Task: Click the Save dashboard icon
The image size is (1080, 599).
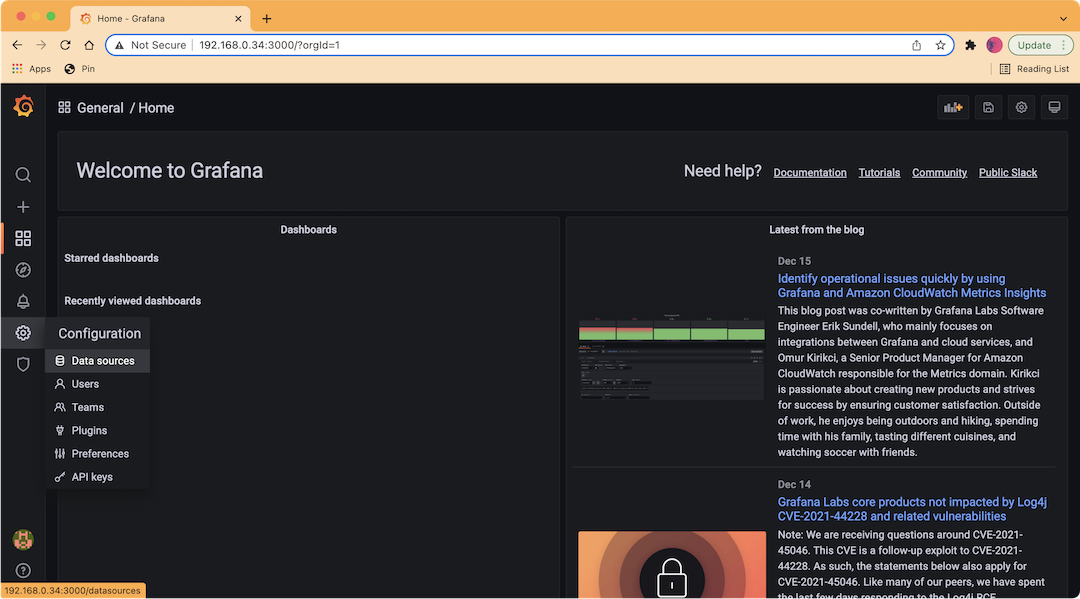Action: click(988, 107)
